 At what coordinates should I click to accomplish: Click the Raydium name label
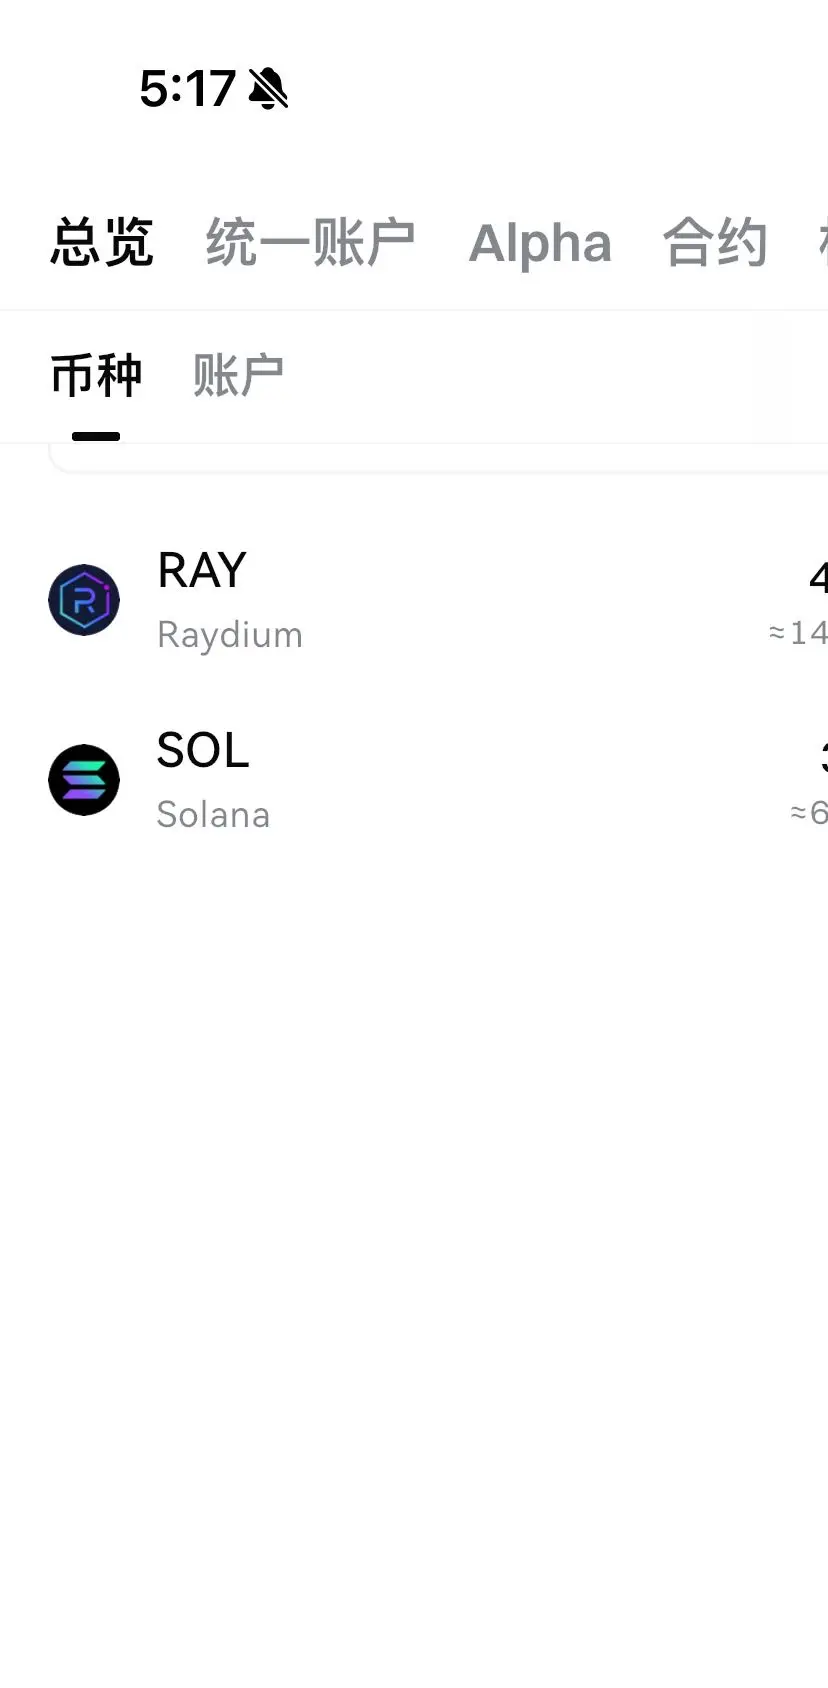pyautogui.click(x=230, y=636)
